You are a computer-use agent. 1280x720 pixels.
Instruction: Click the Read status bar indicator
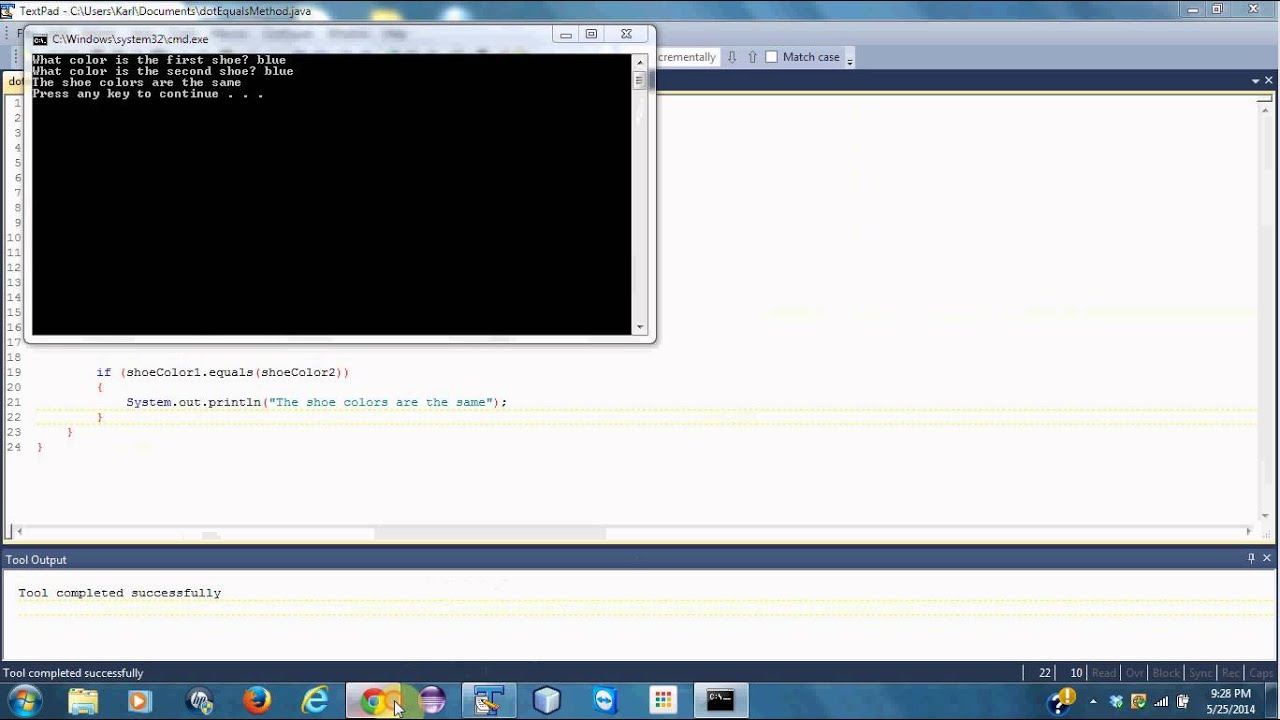click(1104, 673)
